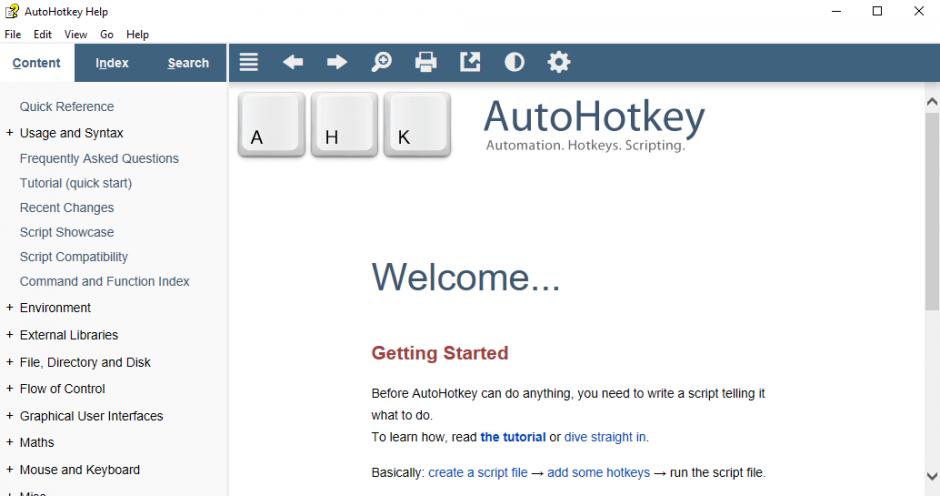
Task: Open settings with the gear icon
Action: [x=559, y=62]
